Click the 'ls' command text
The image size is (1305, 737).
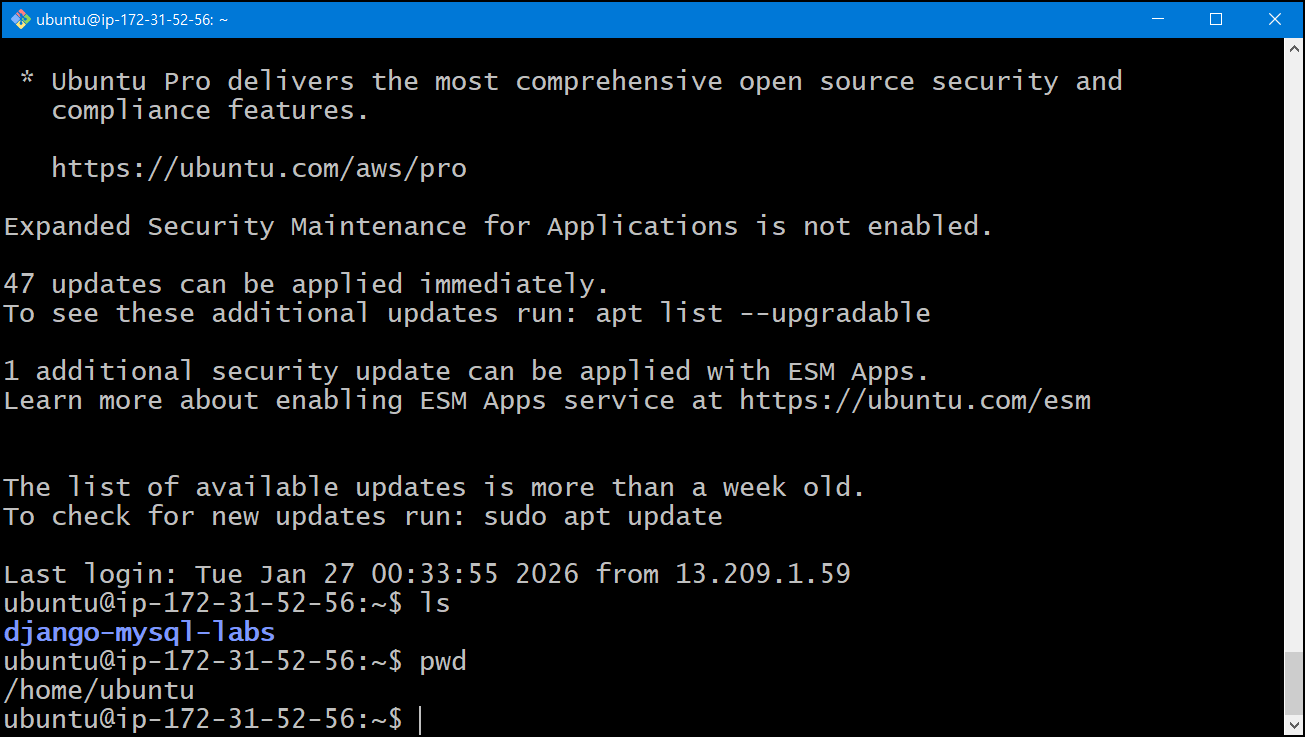[435, 603]
